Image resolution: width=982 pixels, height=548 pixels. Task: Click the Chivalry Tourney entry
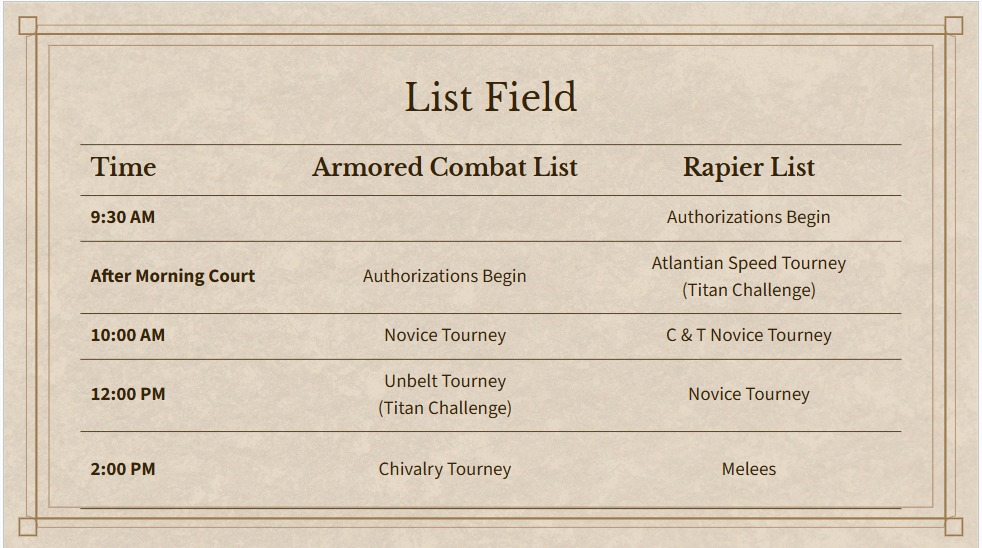(x=445, y=469)
